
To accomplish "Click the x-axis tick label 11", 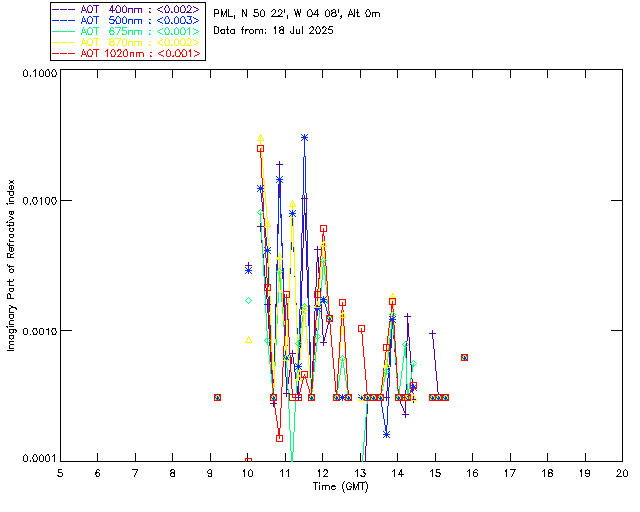I will pyautogui.click(x=285, y=473).
